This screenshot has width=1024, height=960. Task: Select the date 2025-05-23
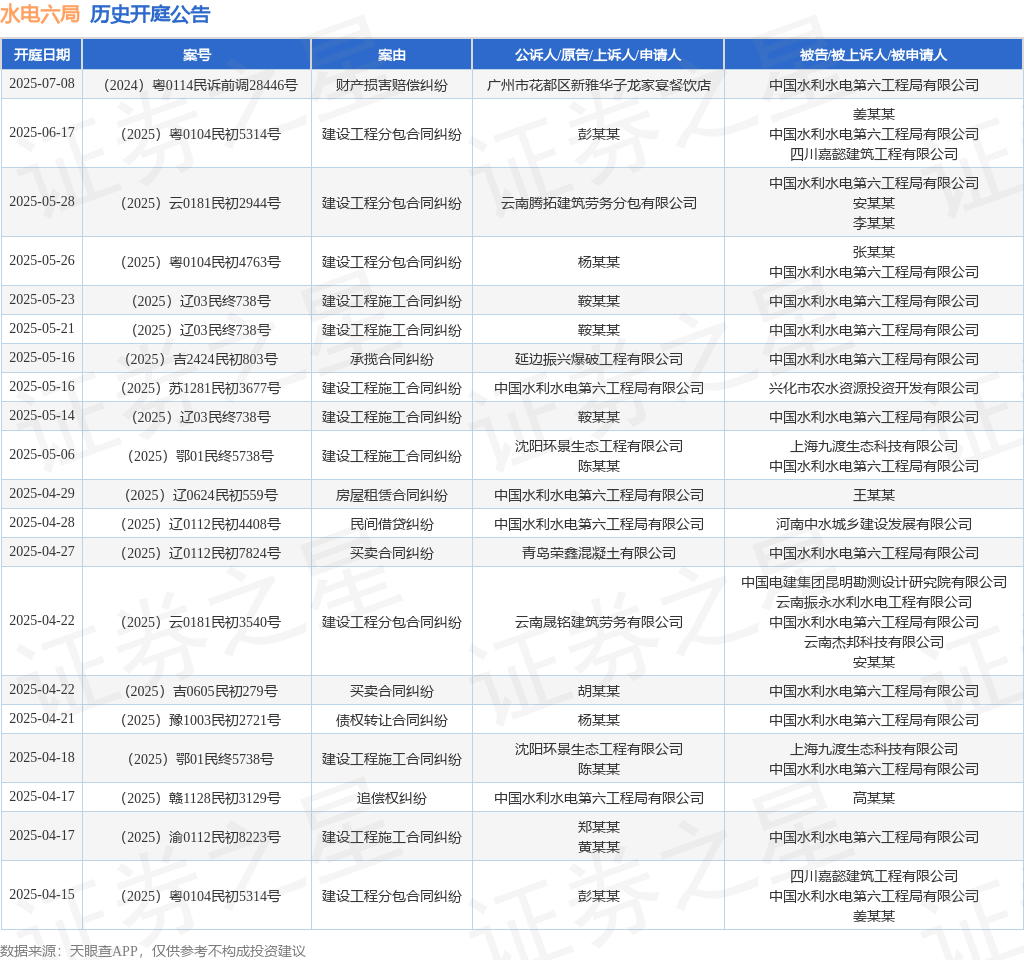[x=42, y=300]
